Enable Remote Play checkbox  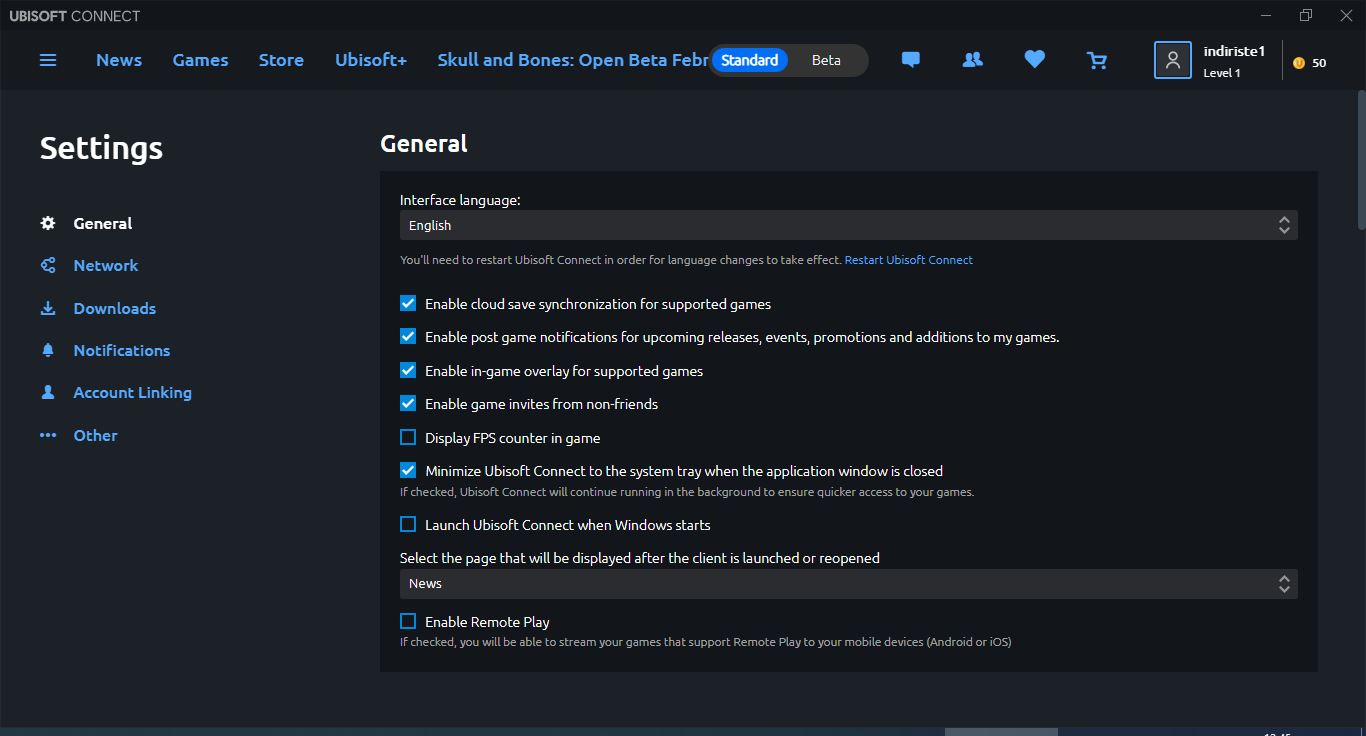point(408,621)
